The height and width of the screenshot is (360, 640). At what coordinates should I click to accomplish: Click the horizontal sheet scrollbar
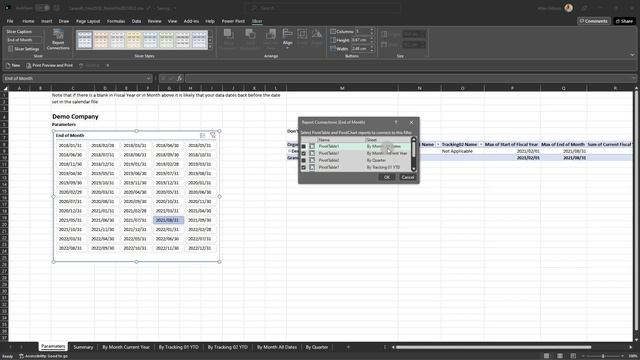[493, 347]
